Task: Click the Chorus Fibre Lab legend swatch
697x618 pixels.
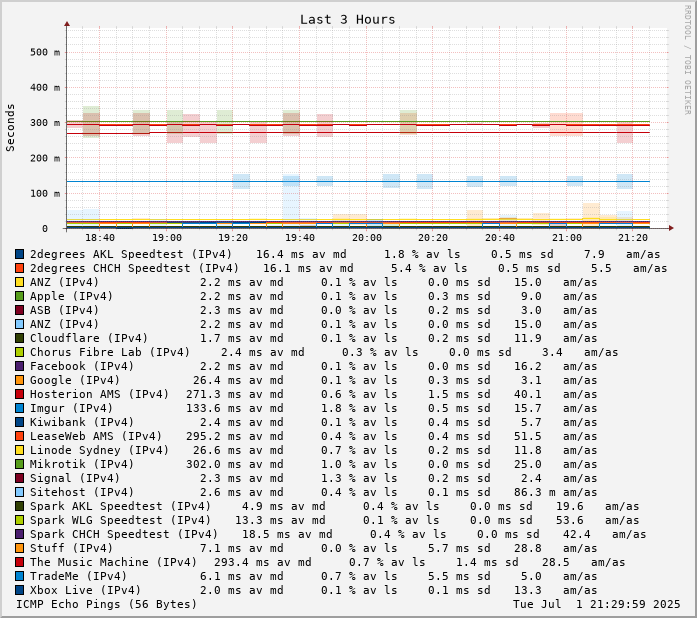Action: click(19, 352)
